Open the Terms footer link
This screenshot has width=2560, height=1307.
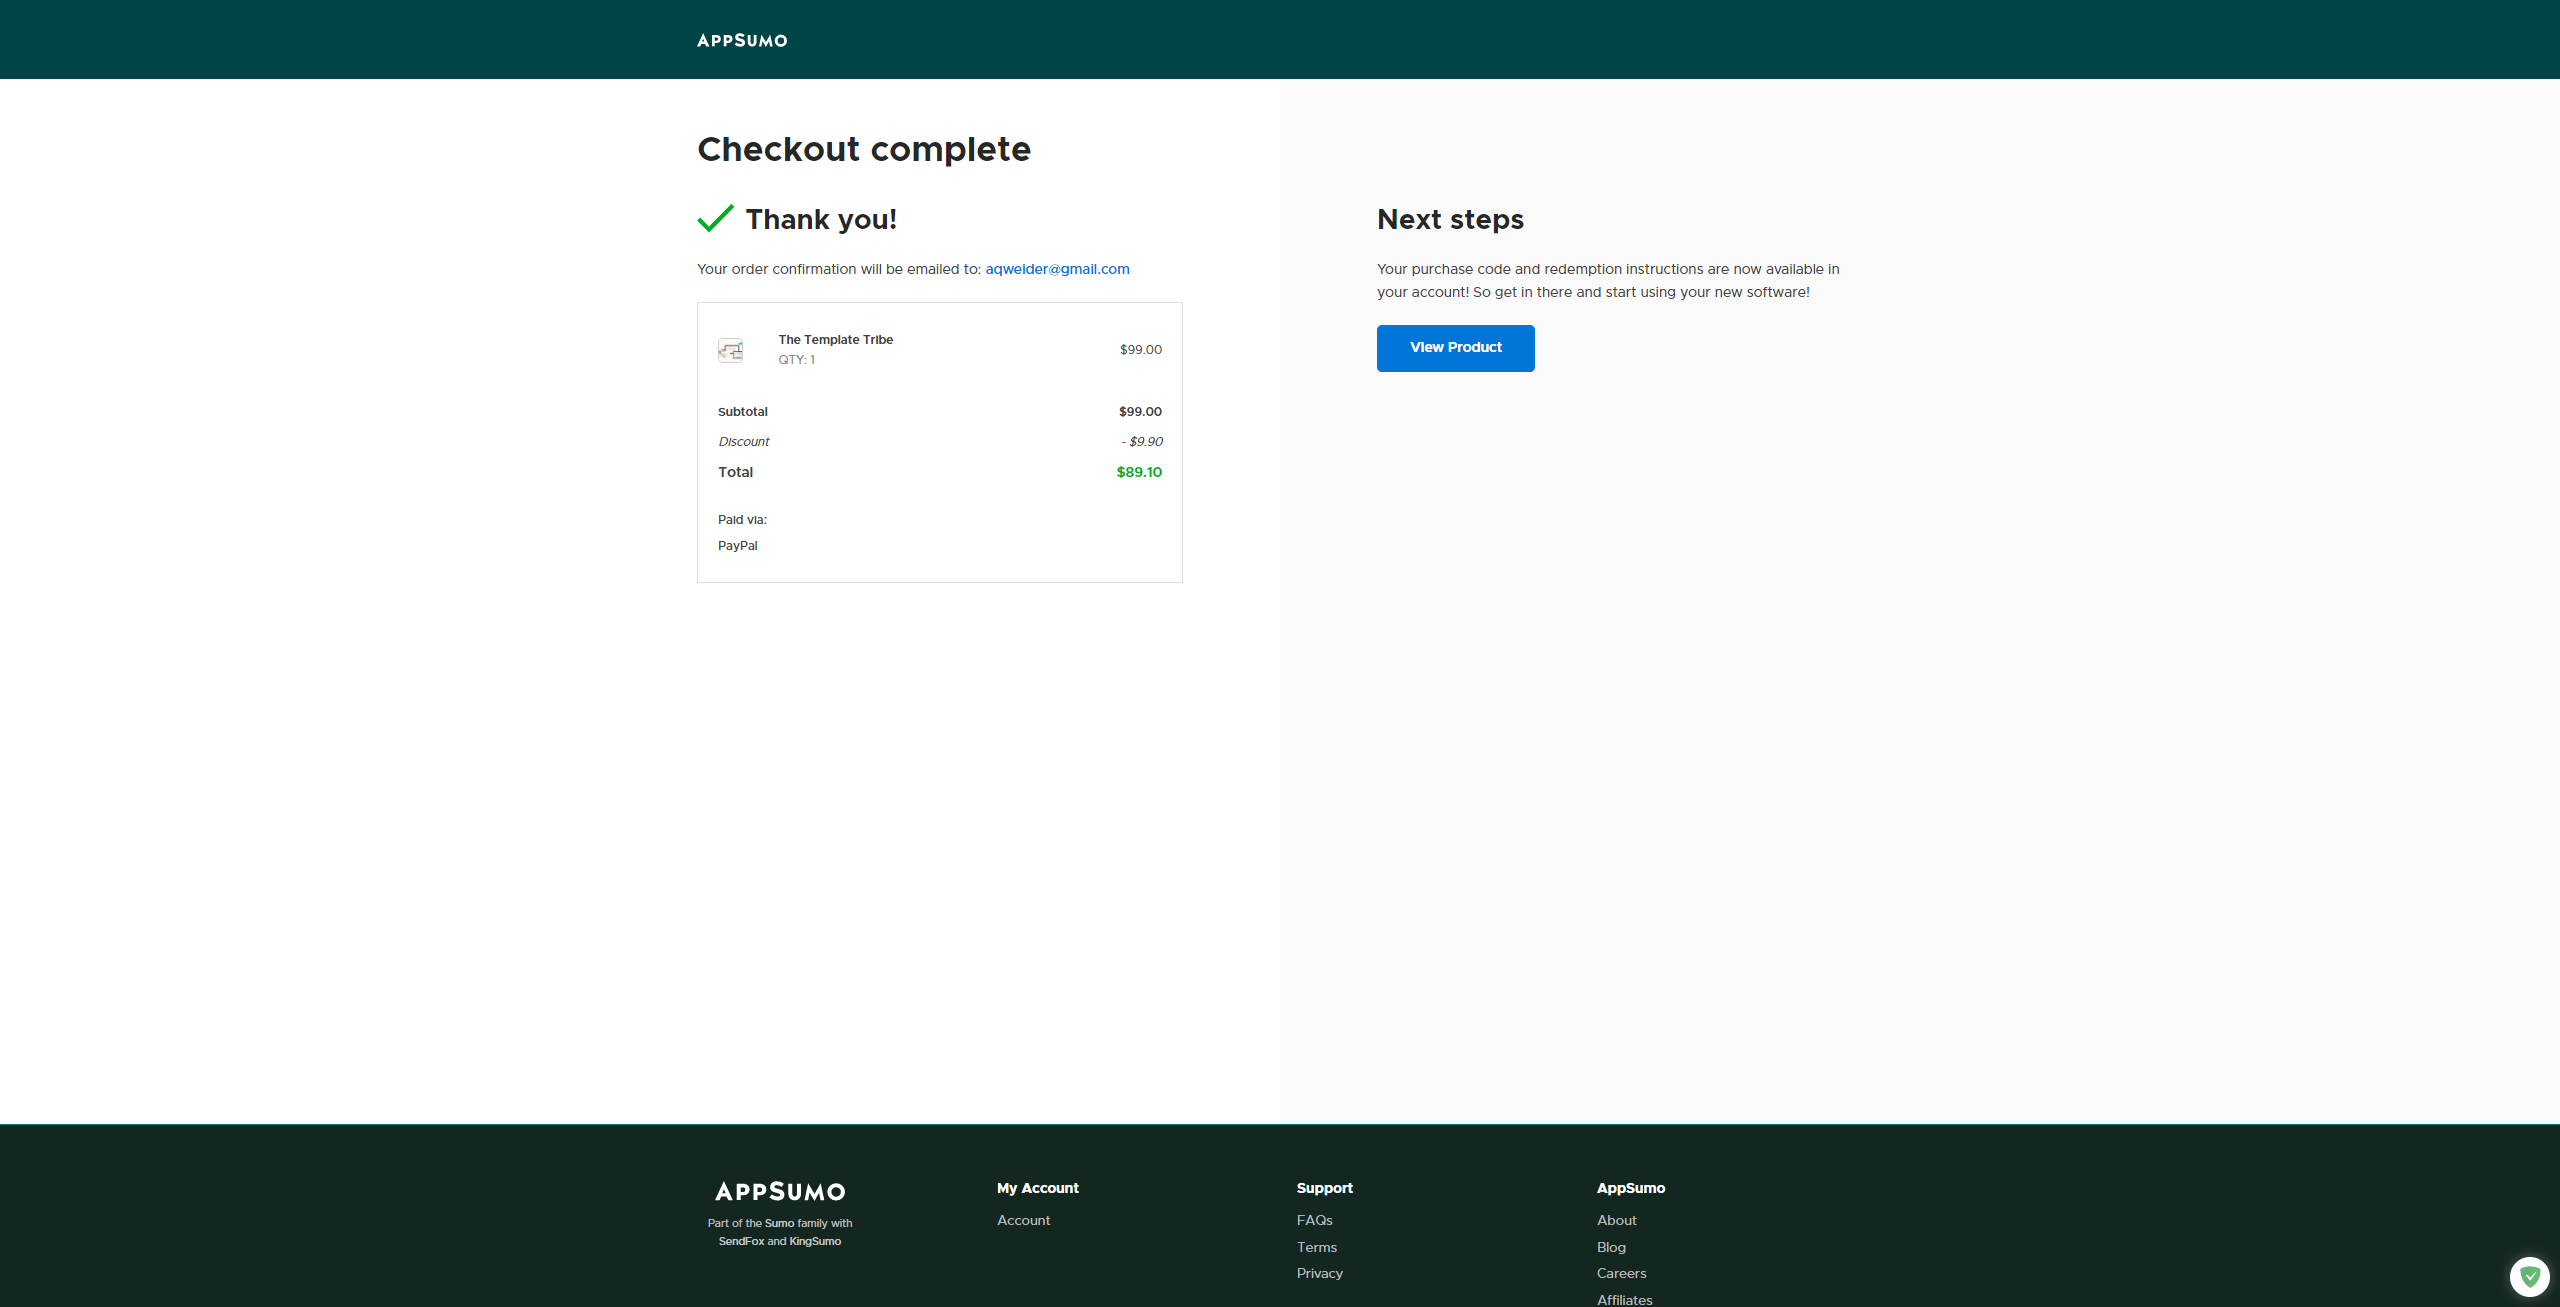click(1317, 1247)
